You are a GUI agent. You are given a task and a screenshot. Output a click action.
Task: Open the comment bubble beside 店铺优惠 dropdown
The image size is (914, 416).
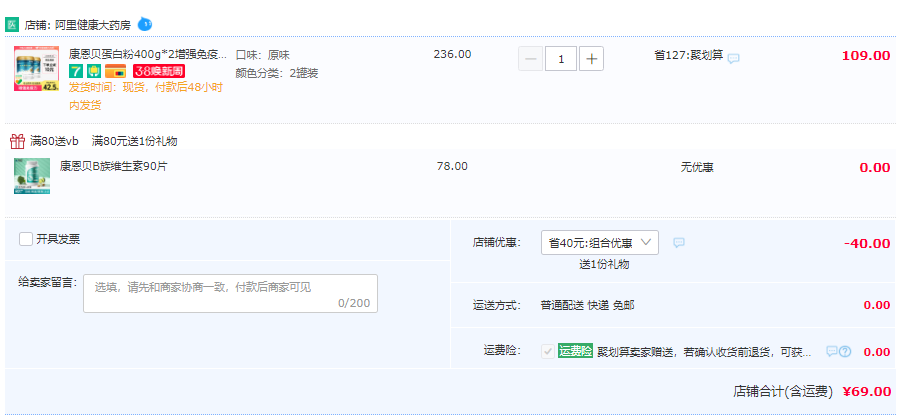[x=679, y=243]
